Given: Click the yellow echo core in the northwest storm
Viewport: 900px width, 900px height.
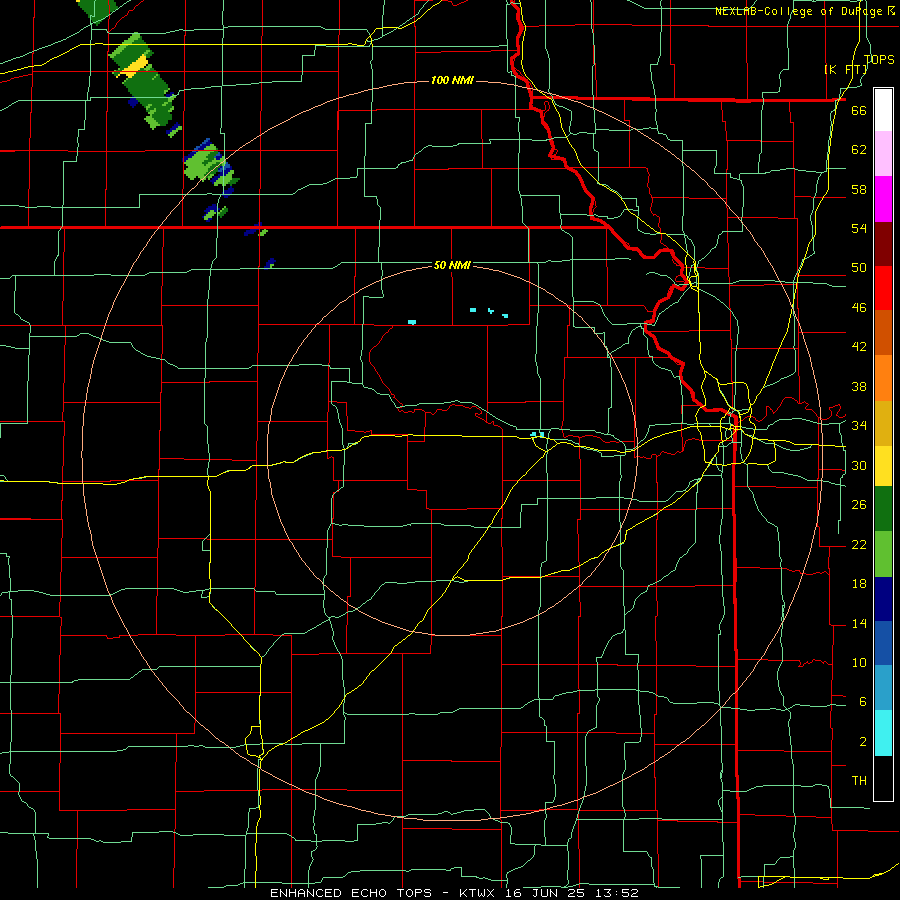Looking at the screenshot, I should (x=135, y=67).
